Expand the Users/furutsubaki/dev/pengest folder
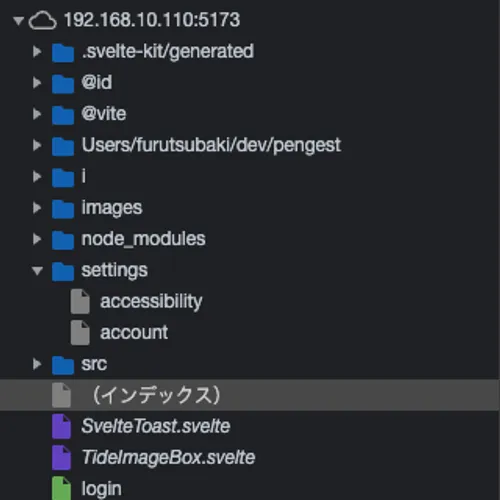 point(37,145)
